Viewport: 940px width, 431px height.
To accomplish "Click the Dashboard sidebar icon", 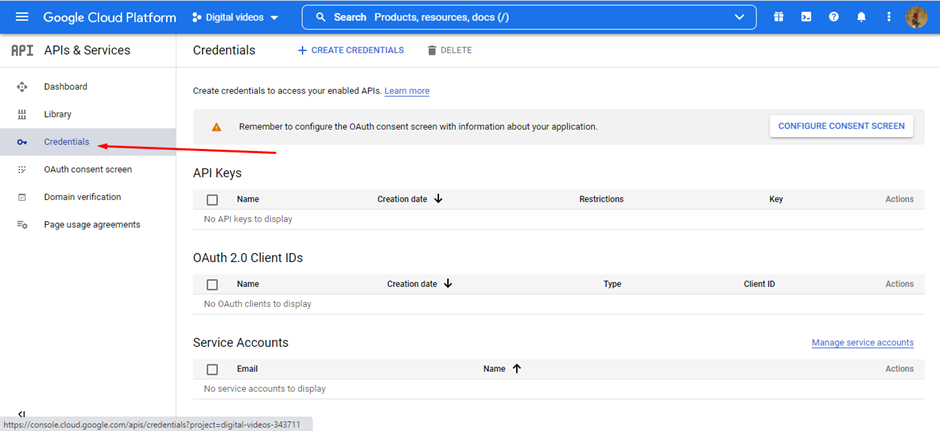I will point(22,87).
